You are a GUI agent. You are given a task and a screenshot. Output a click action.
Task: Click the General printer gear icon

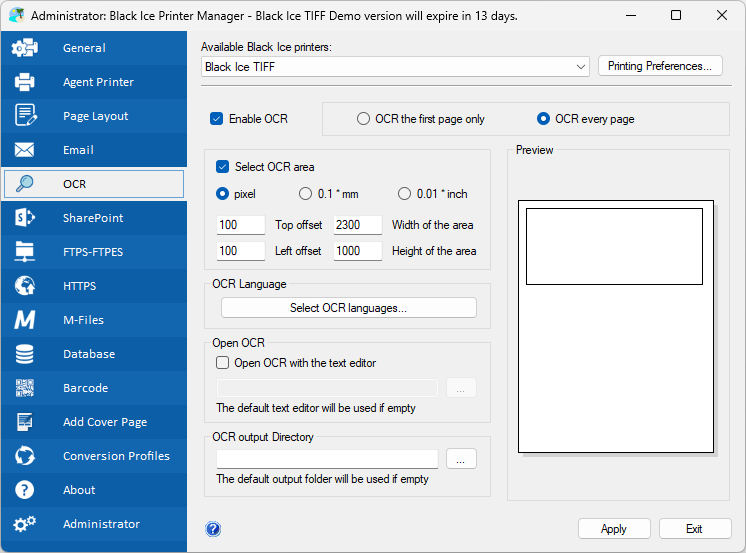[x=25, y=48]
